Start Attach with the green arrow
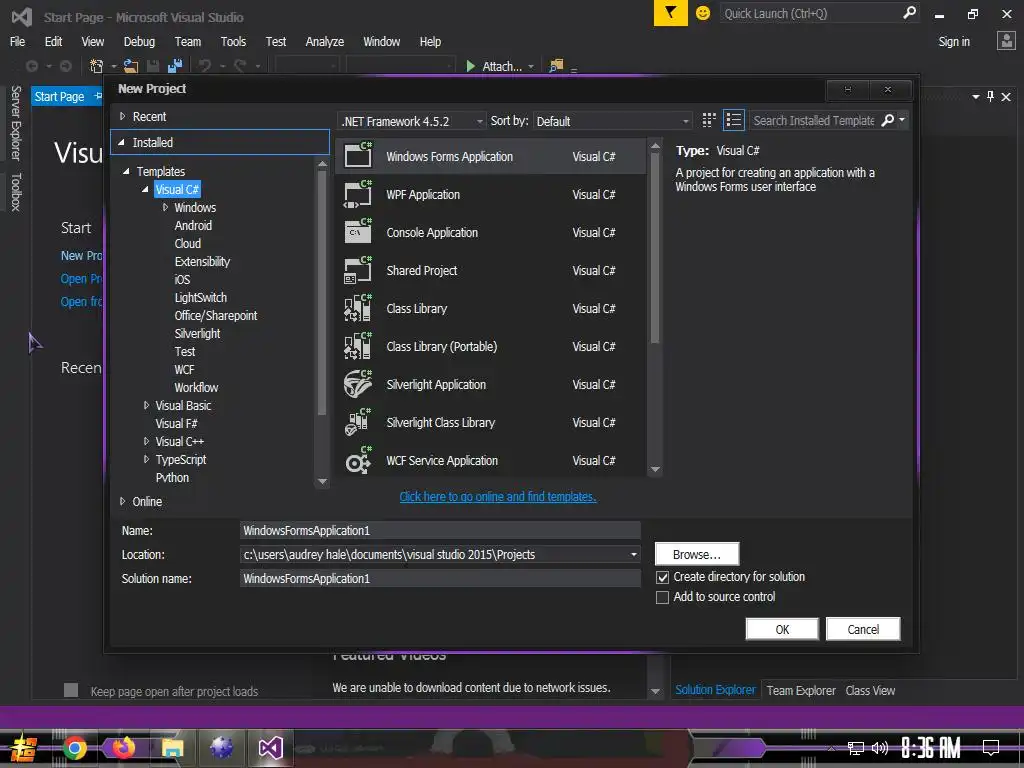The width and height of the screenshot is (1024, 768). [470, 66]
